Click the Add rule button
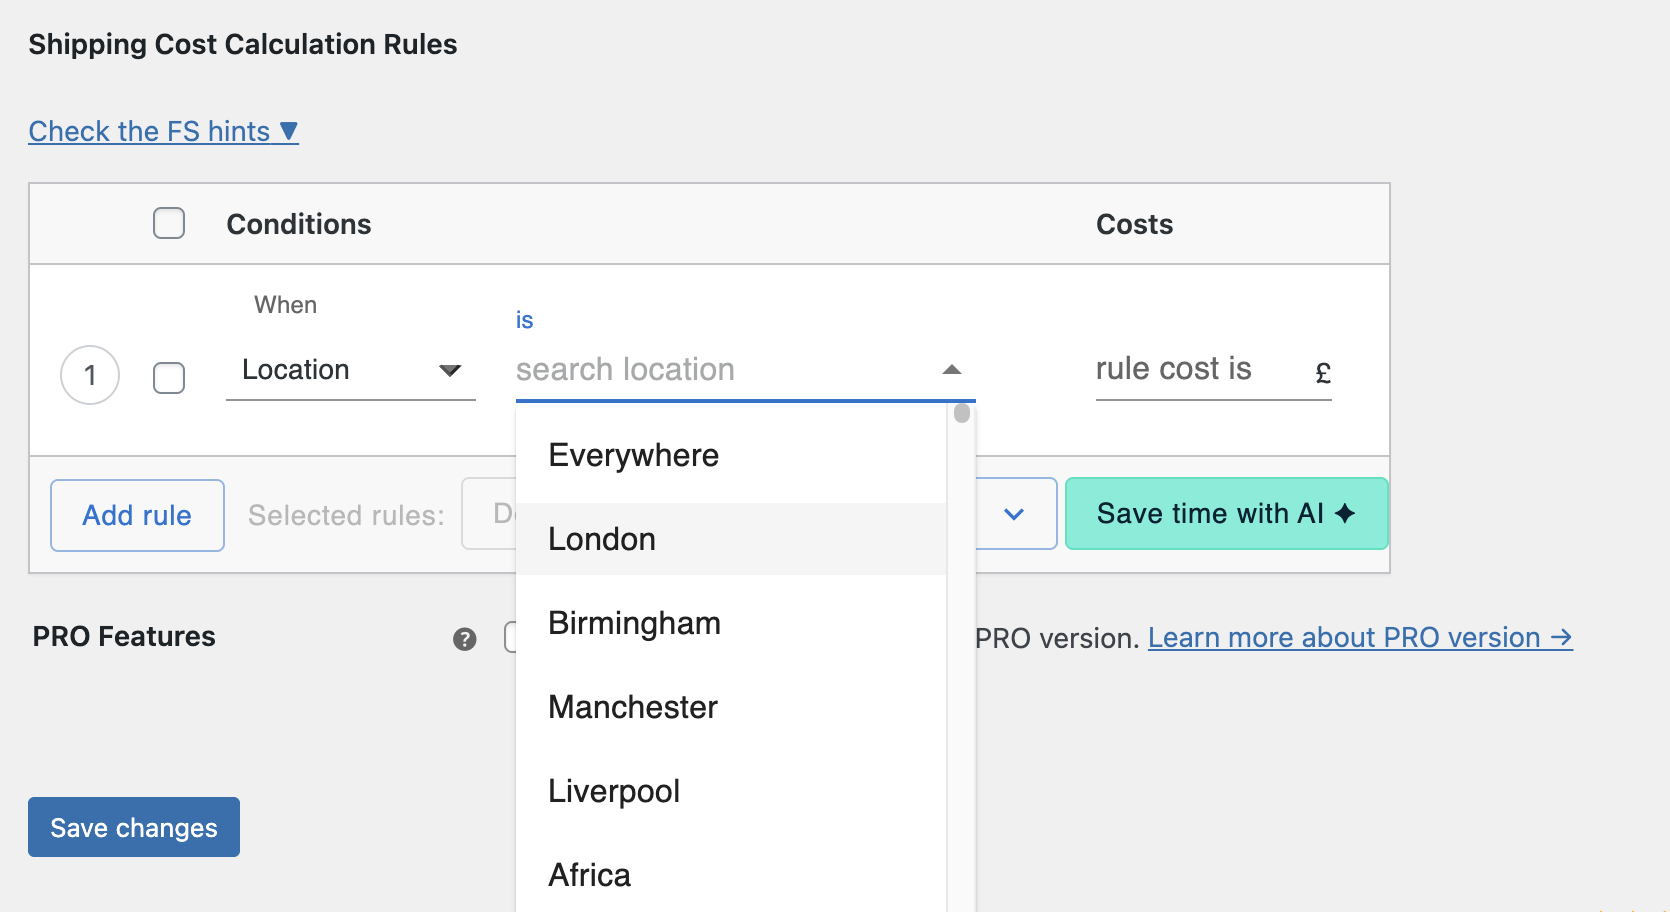This screenshot has height=912, width=1670. 136,515
